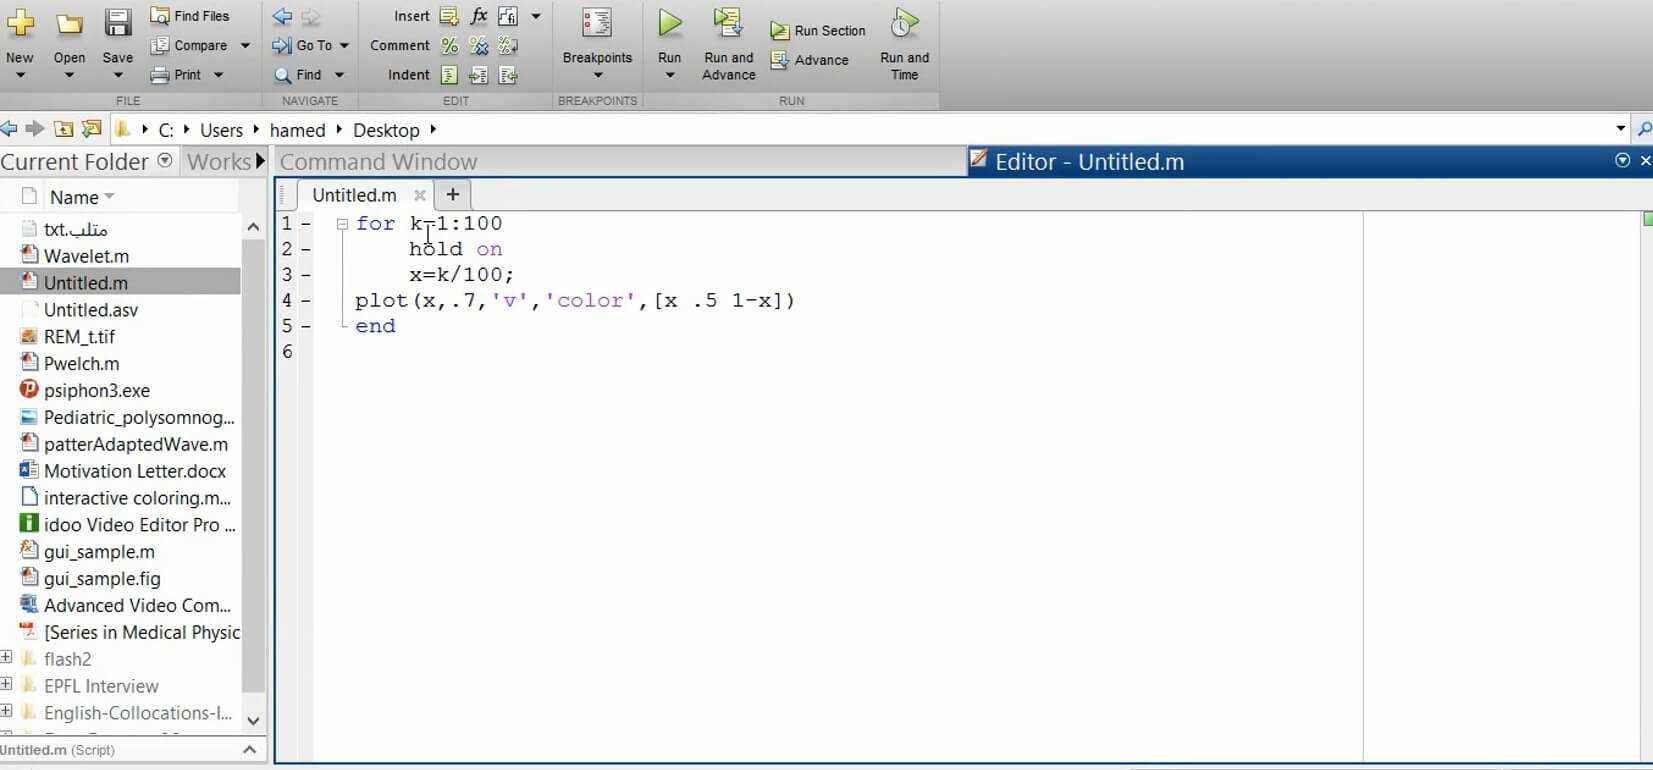1653x770 pixels.
Task: Open the Editor panel actions menu
Action: (1622, 160)
